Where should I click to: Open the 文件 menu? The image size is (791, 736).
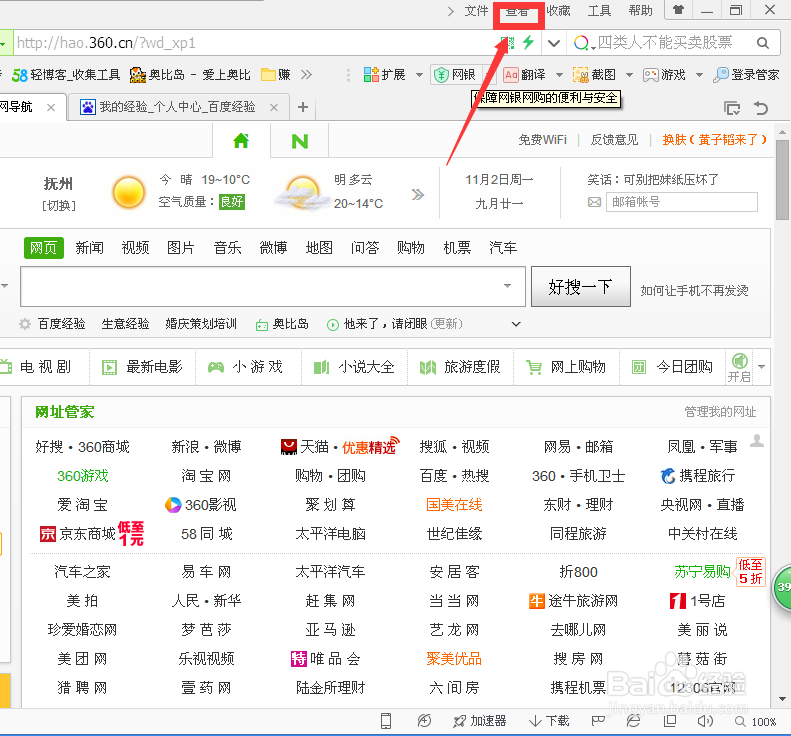pos(476,10)
